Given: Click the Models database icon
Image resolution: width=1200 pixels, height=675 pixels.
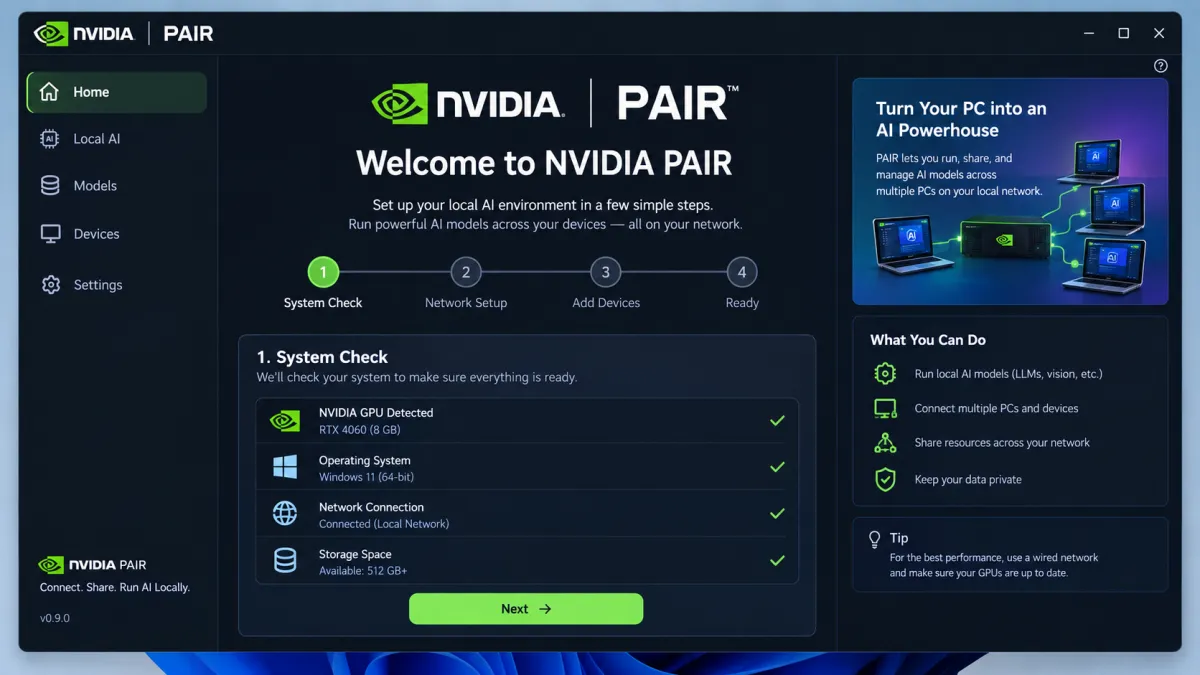Looking at the screenshot, I should [x=49, y=186].
